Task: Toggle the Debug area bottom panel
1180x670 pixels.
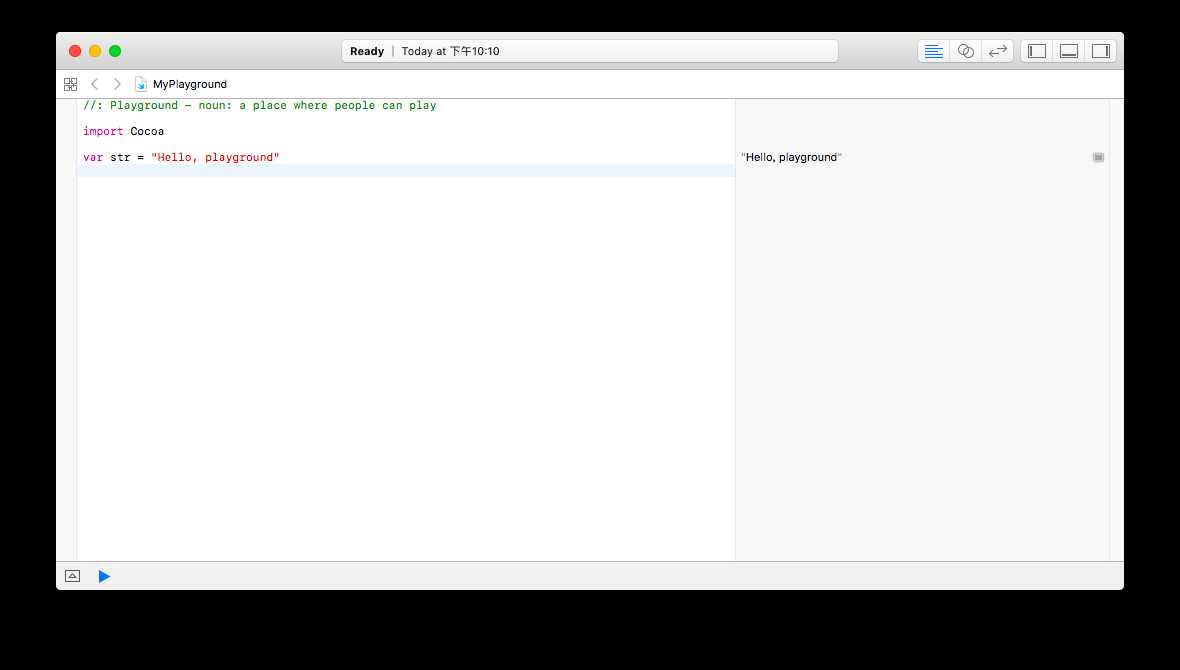Action: click(x=1069, y=51)
